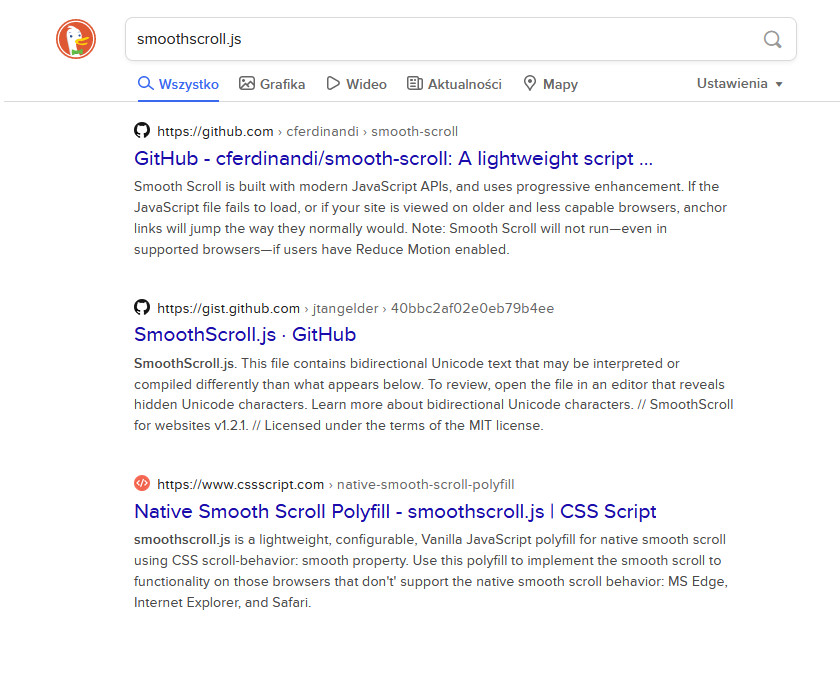Click inside the smoothscroll.js search field
The image size is (840, 676).
[x=440, y=39]
